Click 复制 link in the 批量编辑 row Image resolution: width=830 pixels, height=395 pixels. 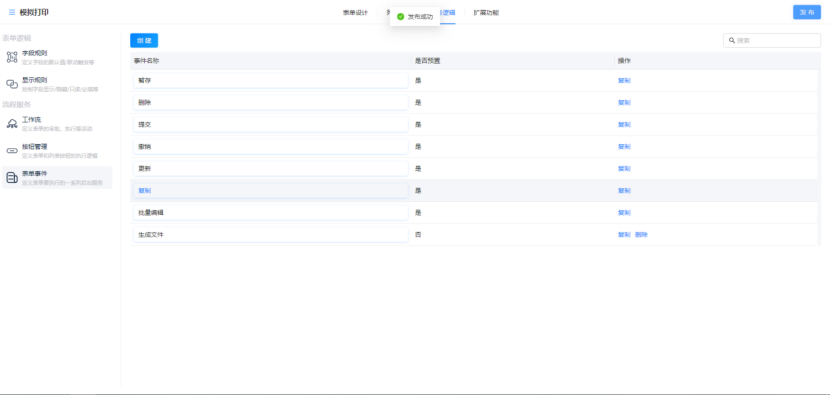624,213
